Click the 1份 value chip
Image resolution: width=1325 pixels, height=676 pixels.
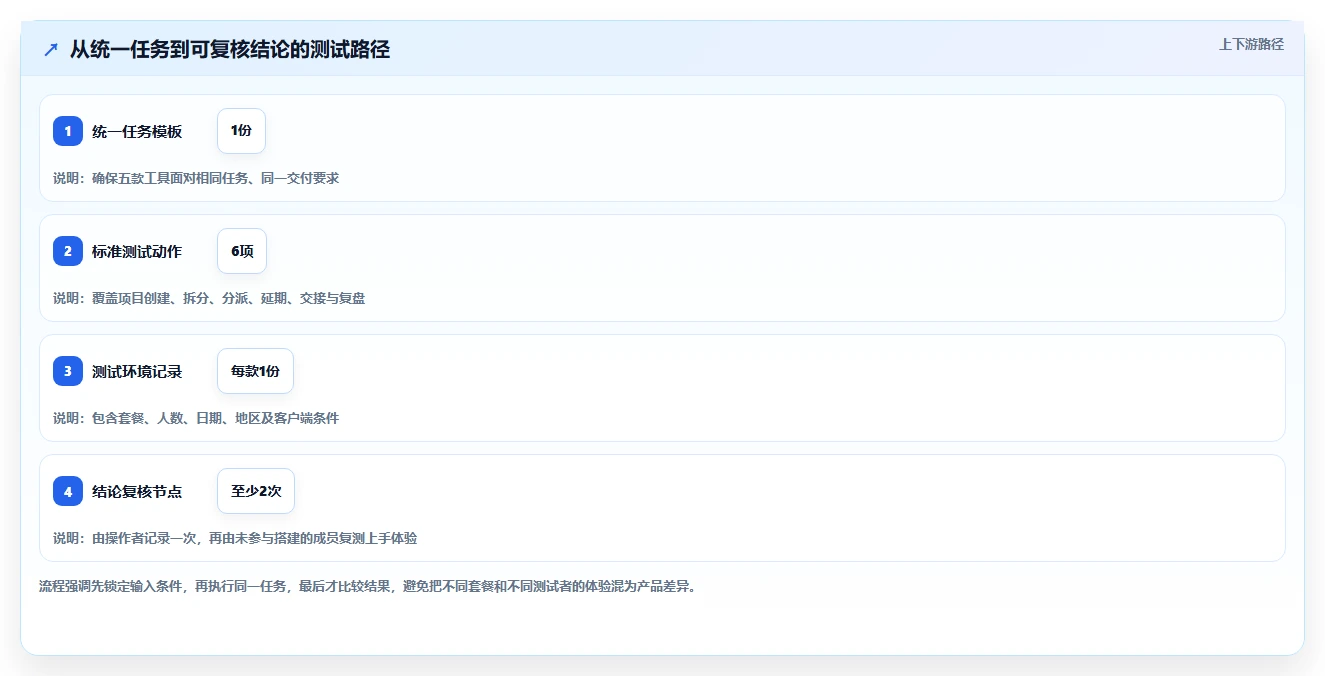[x=241, y=131]
